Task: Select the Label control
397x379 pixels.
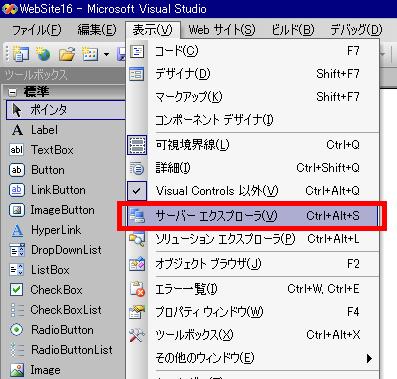Action: [x=66, y=130]
